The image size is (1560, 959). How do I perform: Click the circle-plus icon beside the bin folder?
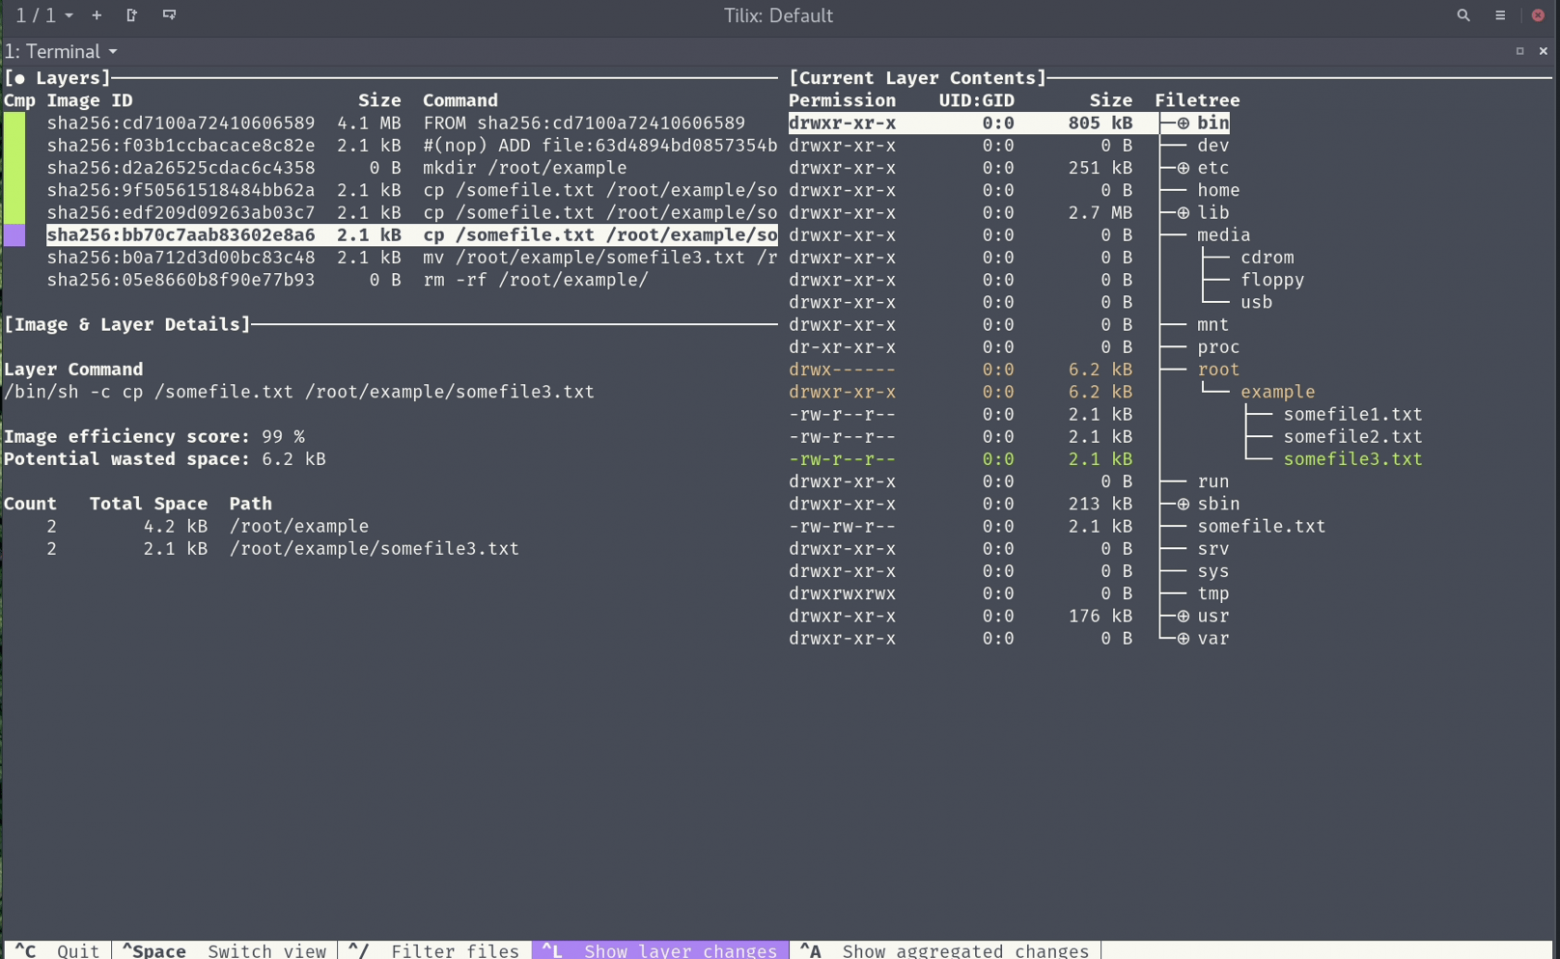pos(1183,123)
